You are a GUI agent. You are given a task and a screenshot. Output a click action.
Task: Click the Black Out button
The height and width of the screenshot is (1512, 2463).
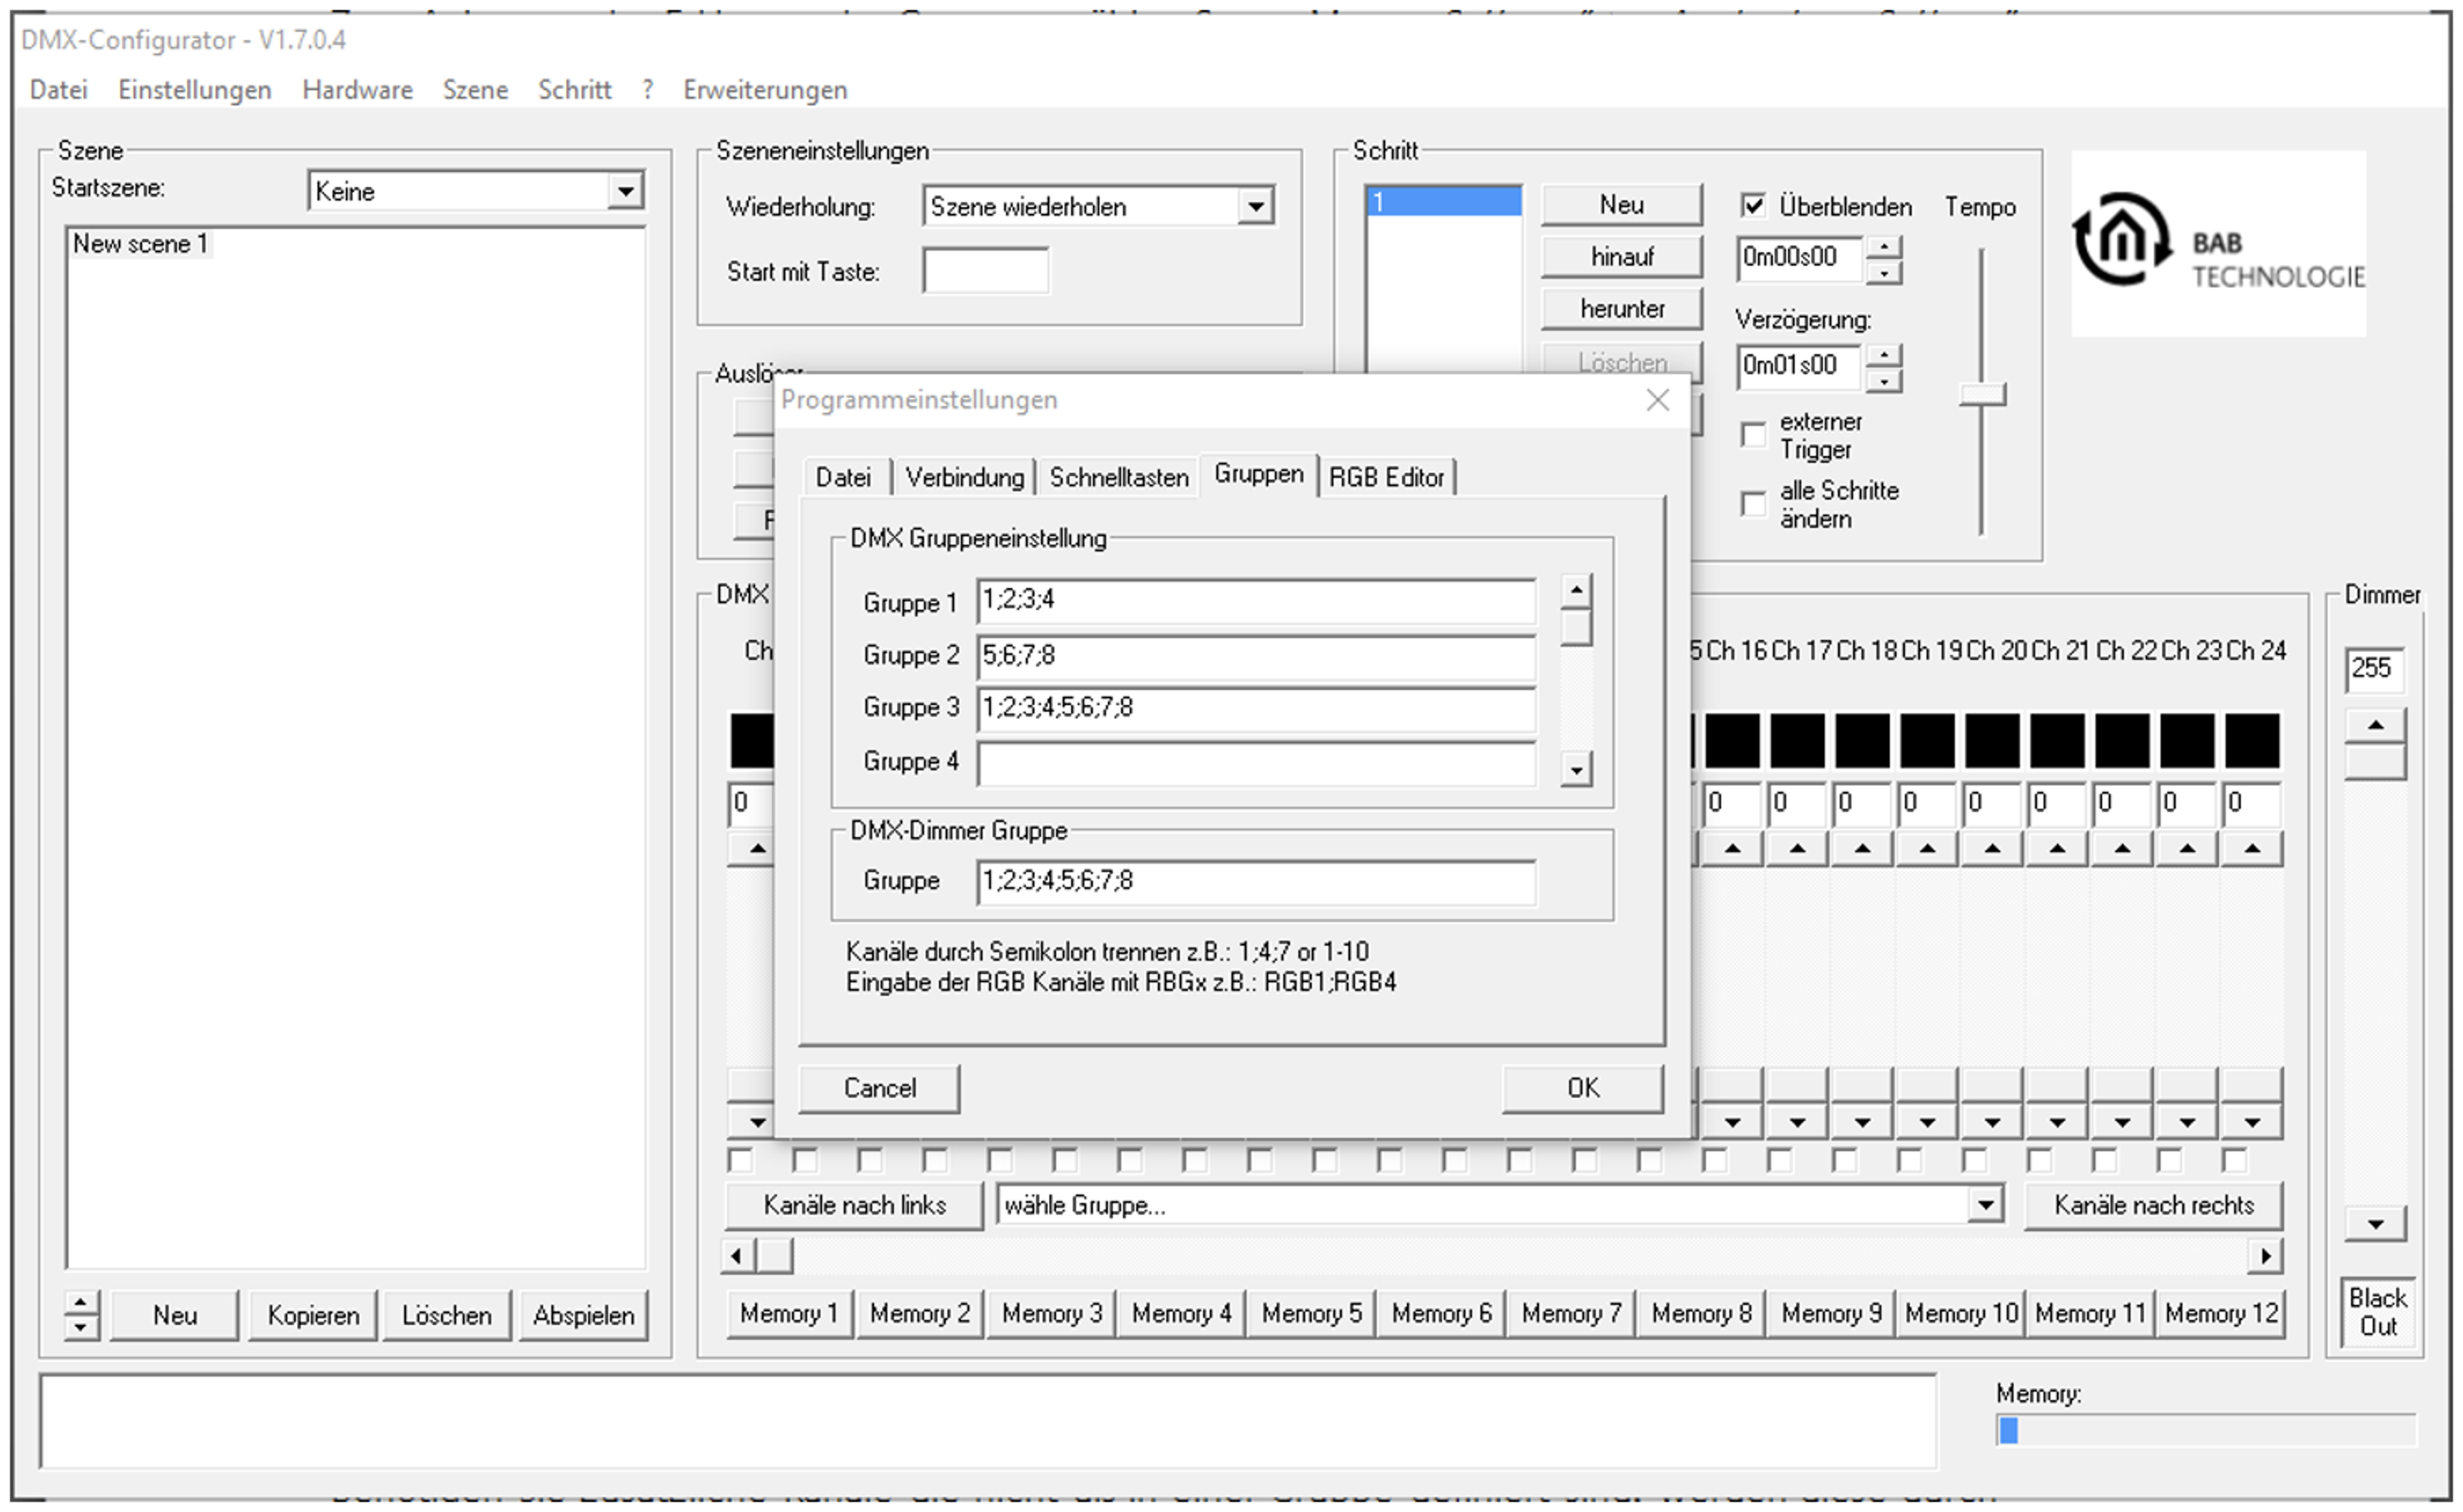[2377, 1312]
